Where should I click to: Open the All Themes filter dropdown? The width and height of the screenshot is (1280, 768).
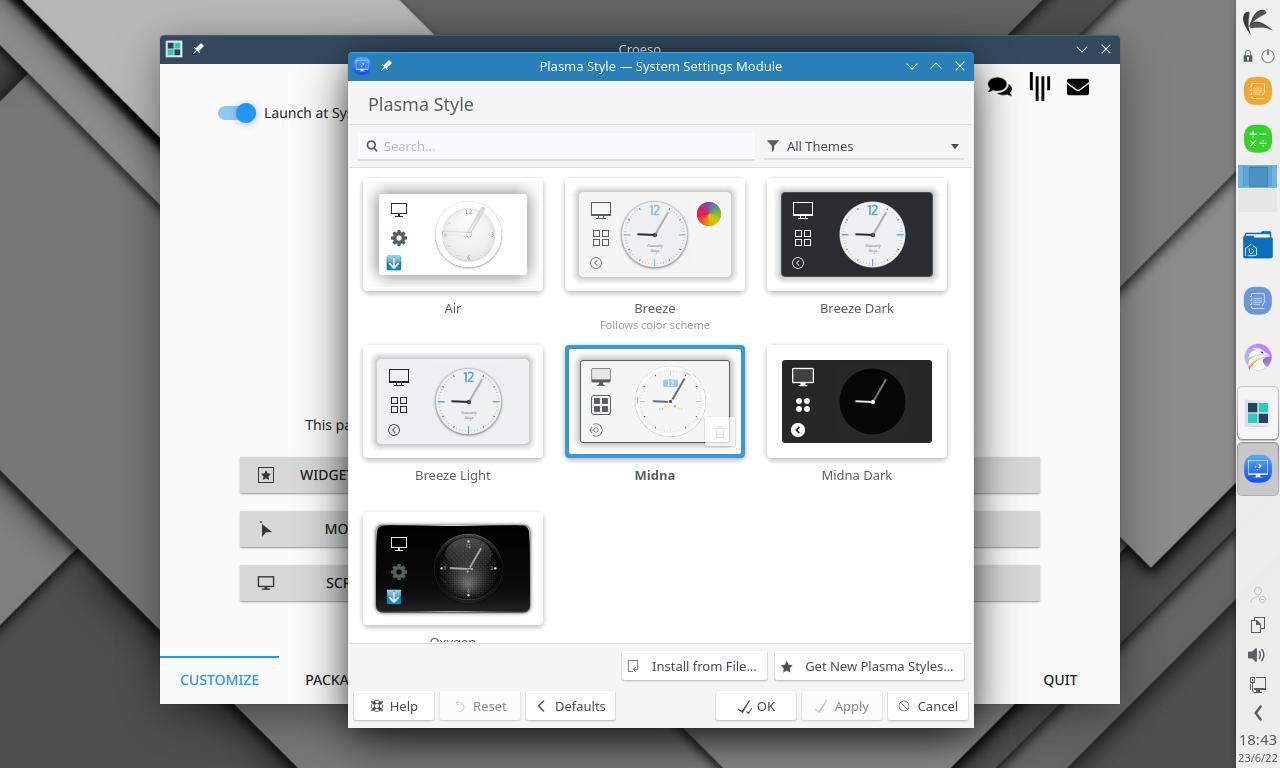coord(864,146)
